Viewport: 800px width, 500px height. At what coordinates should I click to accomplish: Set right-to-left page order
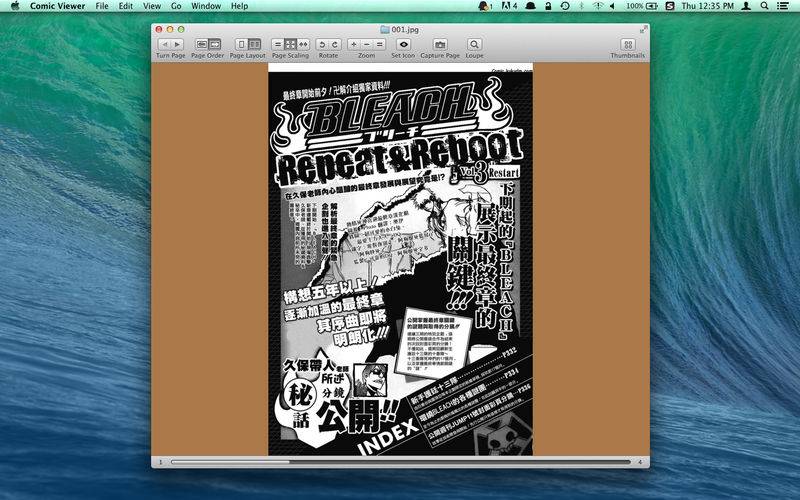tap(202, 44)
